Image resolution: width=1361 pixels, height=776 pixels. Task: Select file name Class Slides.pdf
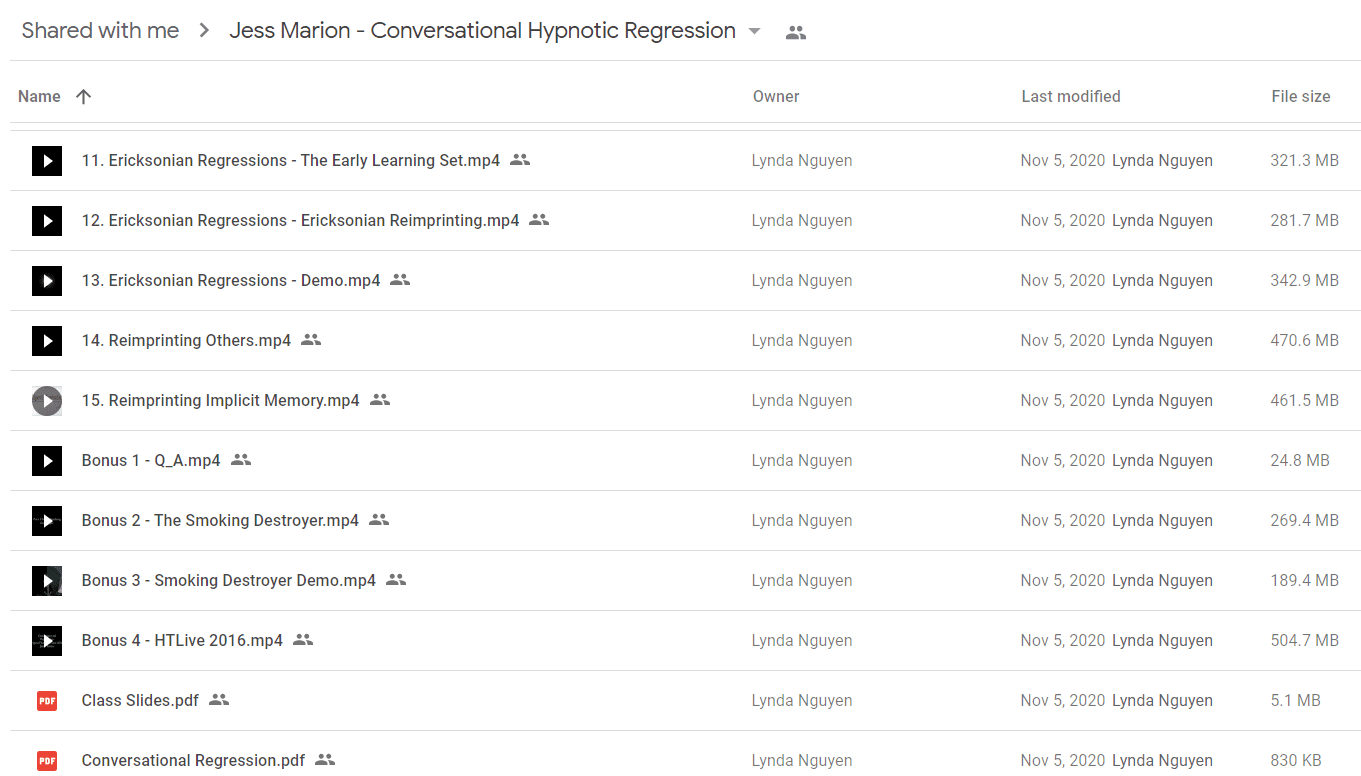coord(140,700)
